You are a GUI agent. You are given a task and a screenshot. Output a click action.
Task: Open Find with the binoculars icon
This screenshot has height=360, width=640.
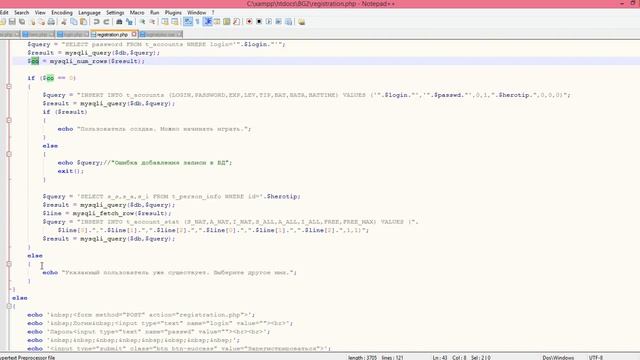tap(119, 22)
